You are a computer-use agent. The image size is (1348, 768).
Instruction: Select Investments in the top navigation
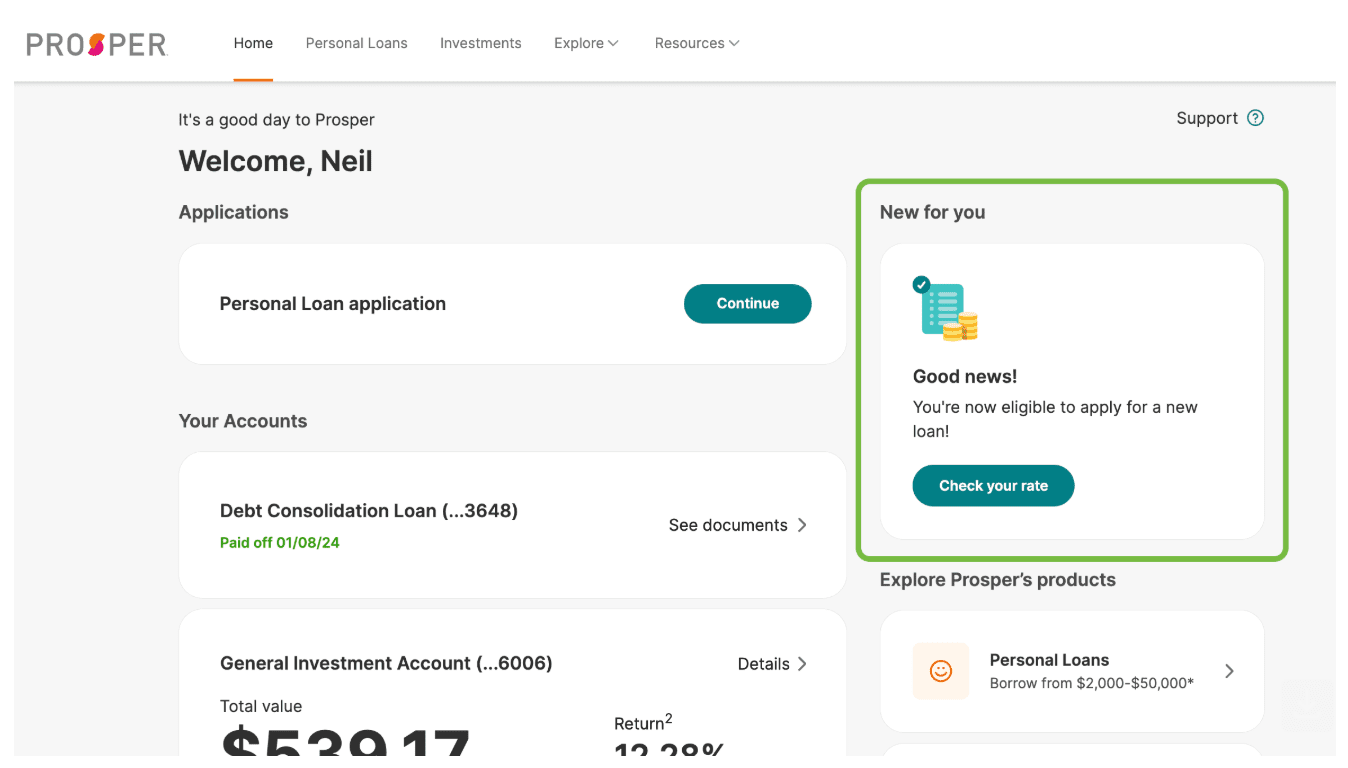pos(480,43)
